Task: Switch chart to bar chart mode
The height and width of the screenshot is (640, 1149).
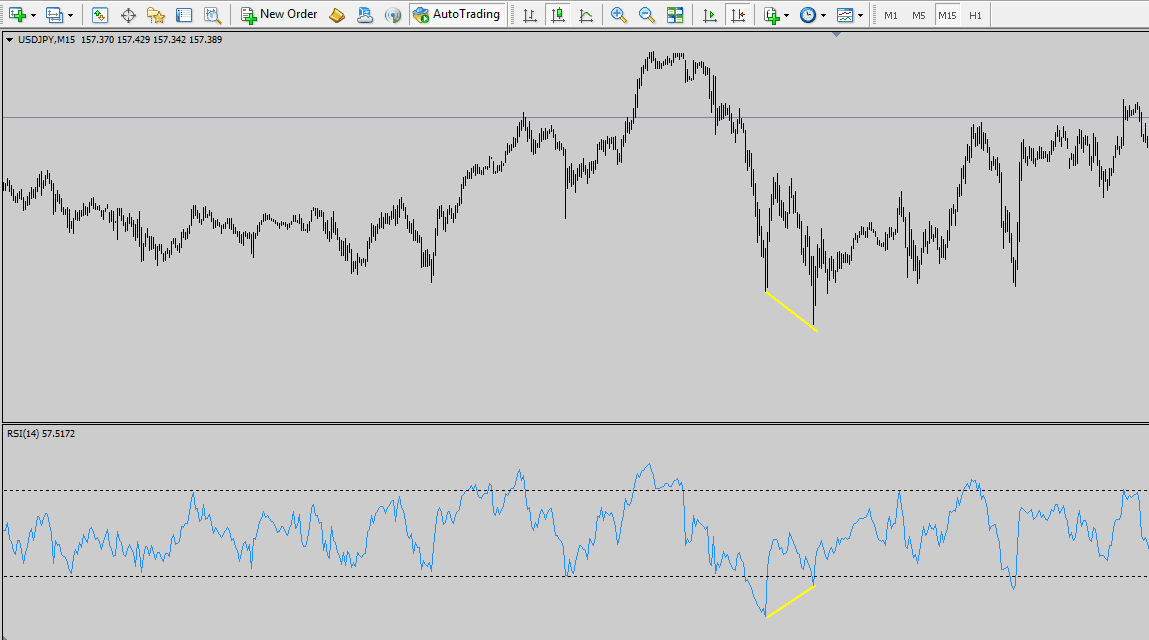Action: (529, 15)
